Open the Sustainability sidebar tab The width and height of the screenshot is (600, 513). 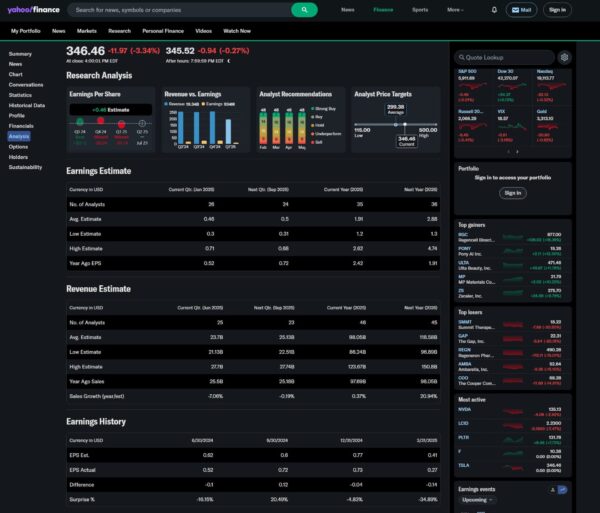tap(25, 167)
